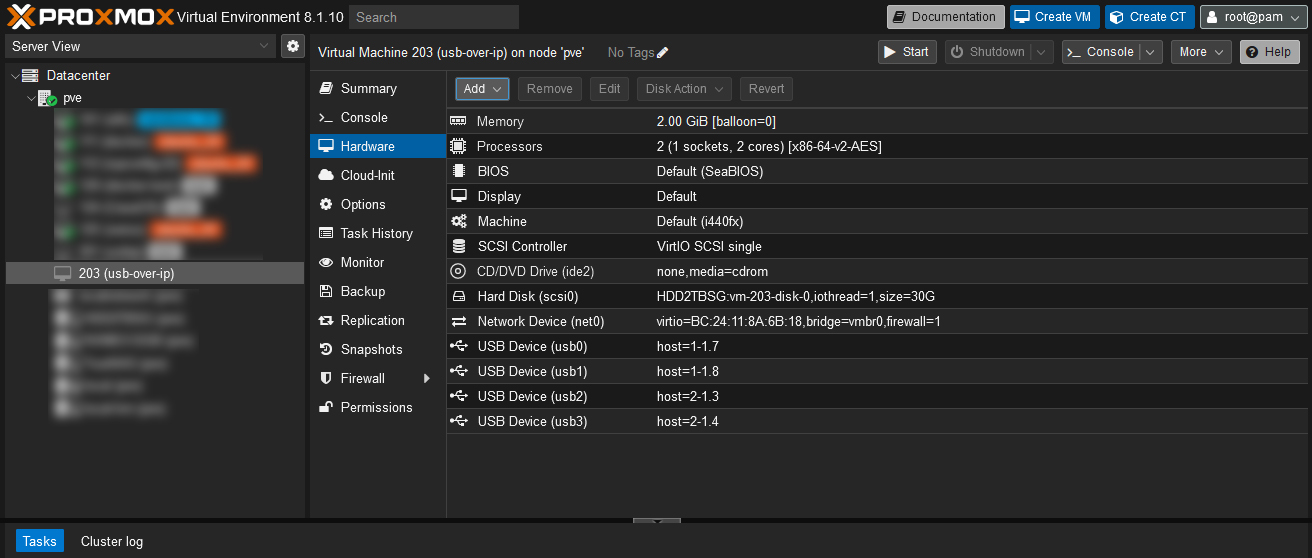Open the Shutdown options arrow
Image resolution: width=1312 pixels, height=558 pixels.
tap(1042, 52)
